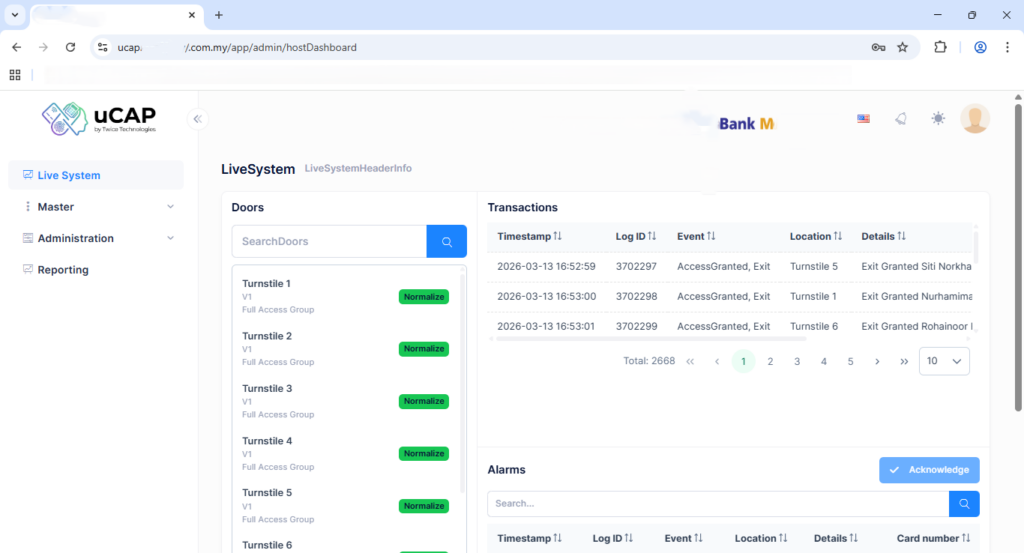Open the language flag selector

863,119
